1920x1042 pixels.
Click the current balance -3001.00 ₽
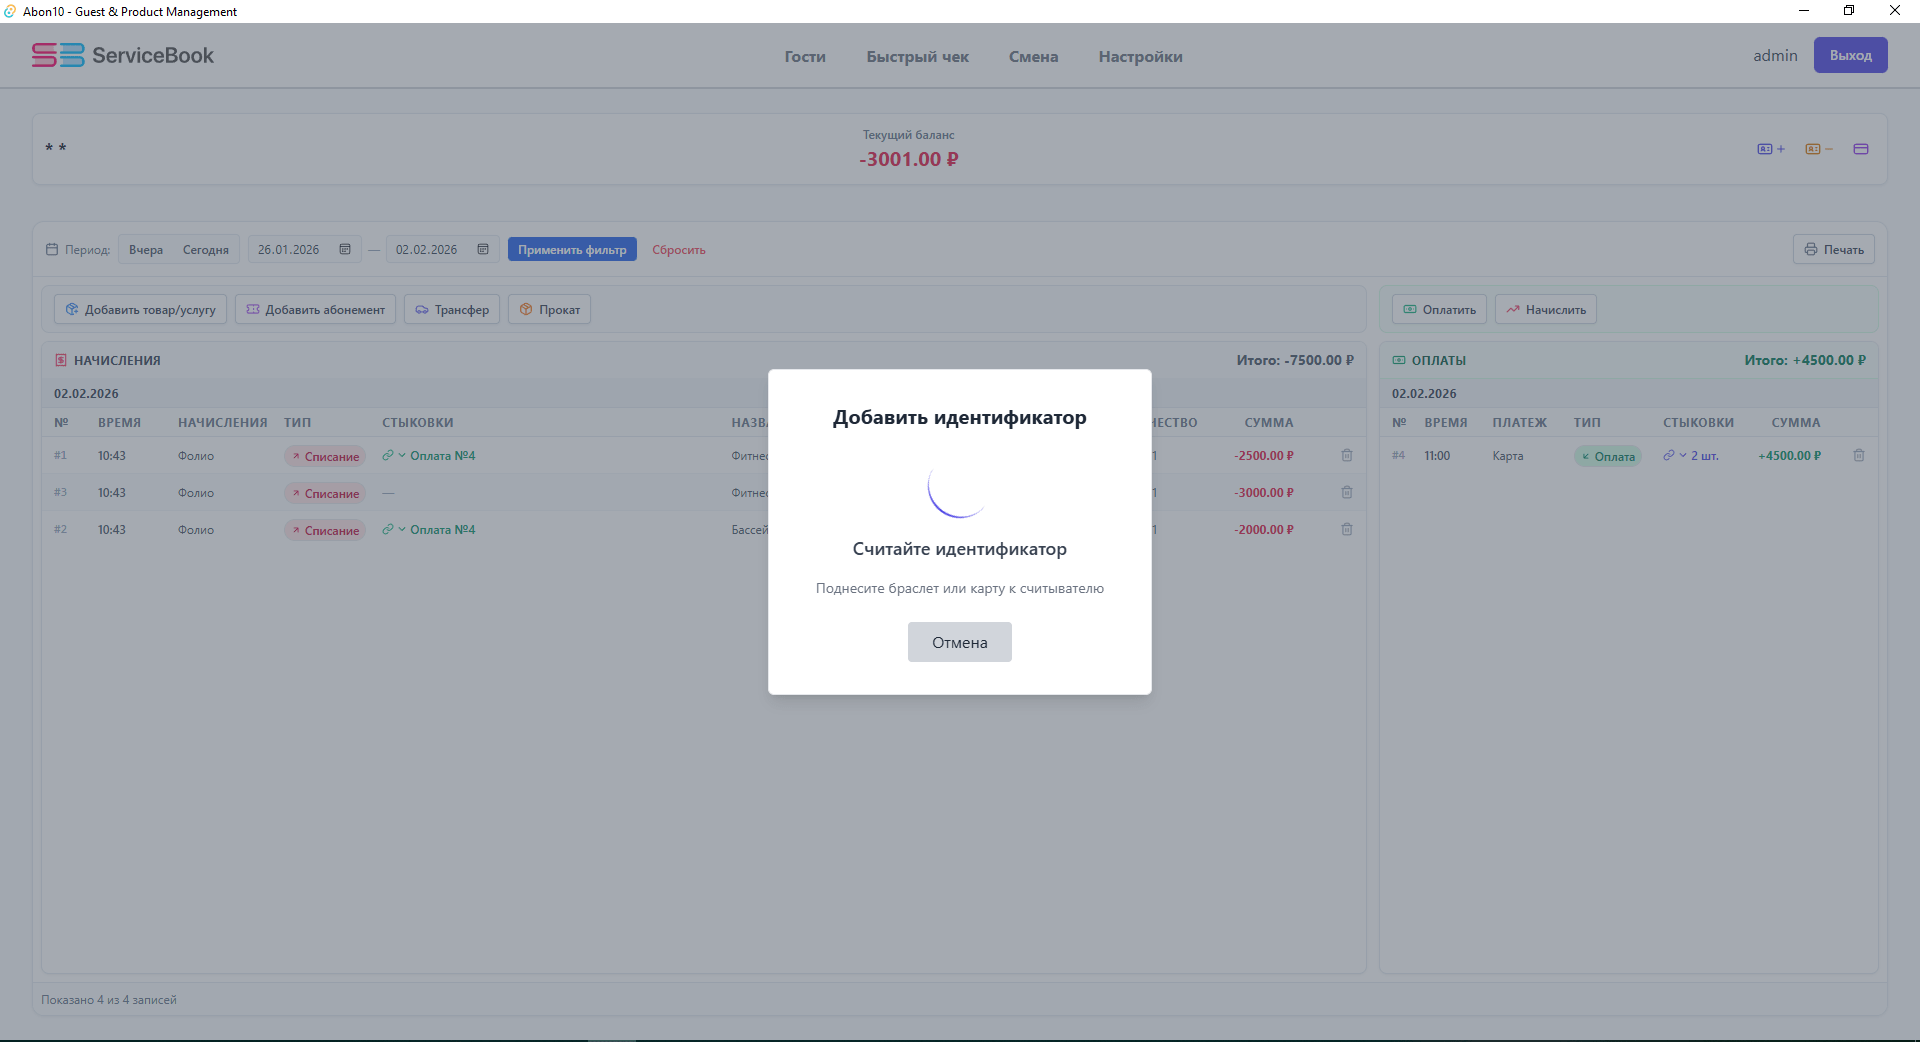(909, 159)
